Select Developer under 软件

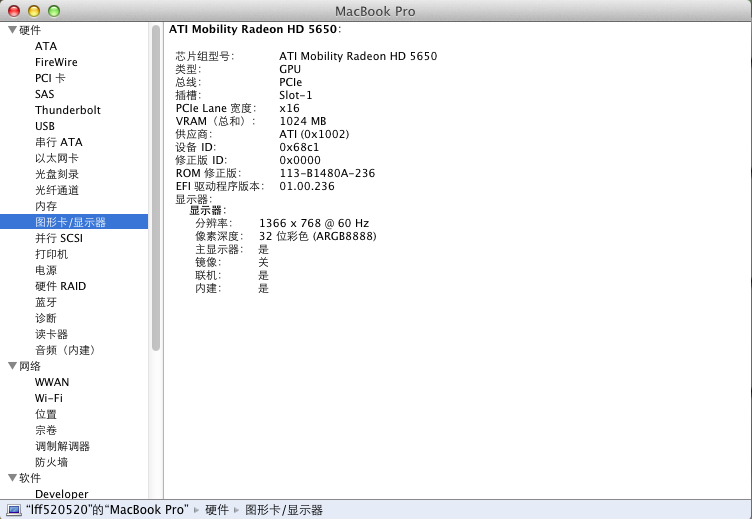61,494
